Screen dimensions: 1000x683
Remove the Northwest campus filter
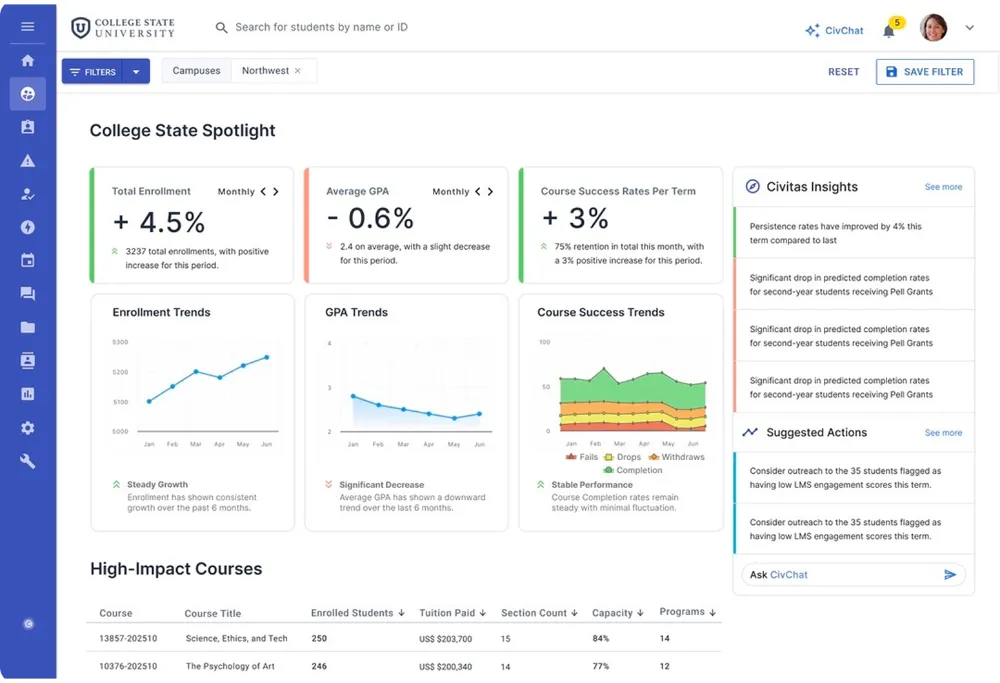tap(297, 71)
